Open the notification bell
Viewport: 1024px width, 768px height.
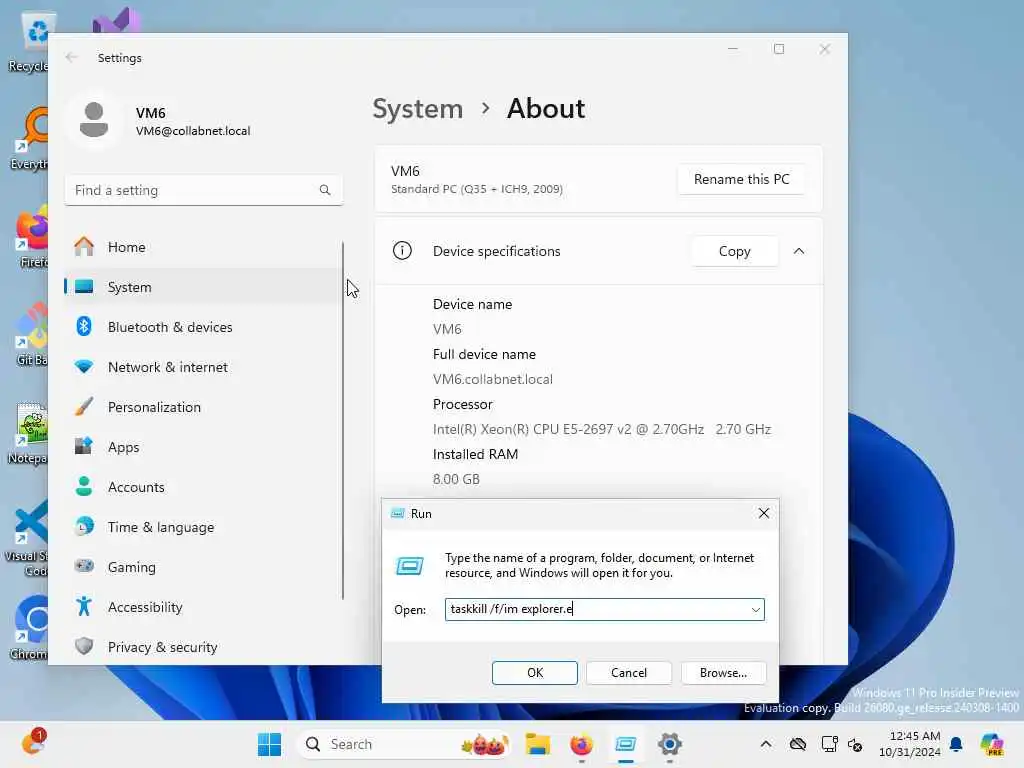click(x=956, y=744)
